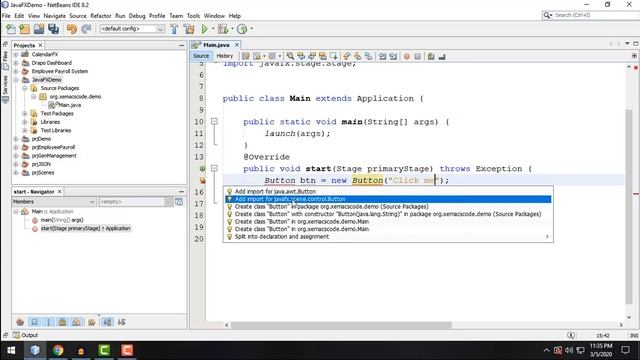This screenshot has width=640, height=360.
Task: Click the Comment editor toolbar icon
Action: [x=431, y=56]
